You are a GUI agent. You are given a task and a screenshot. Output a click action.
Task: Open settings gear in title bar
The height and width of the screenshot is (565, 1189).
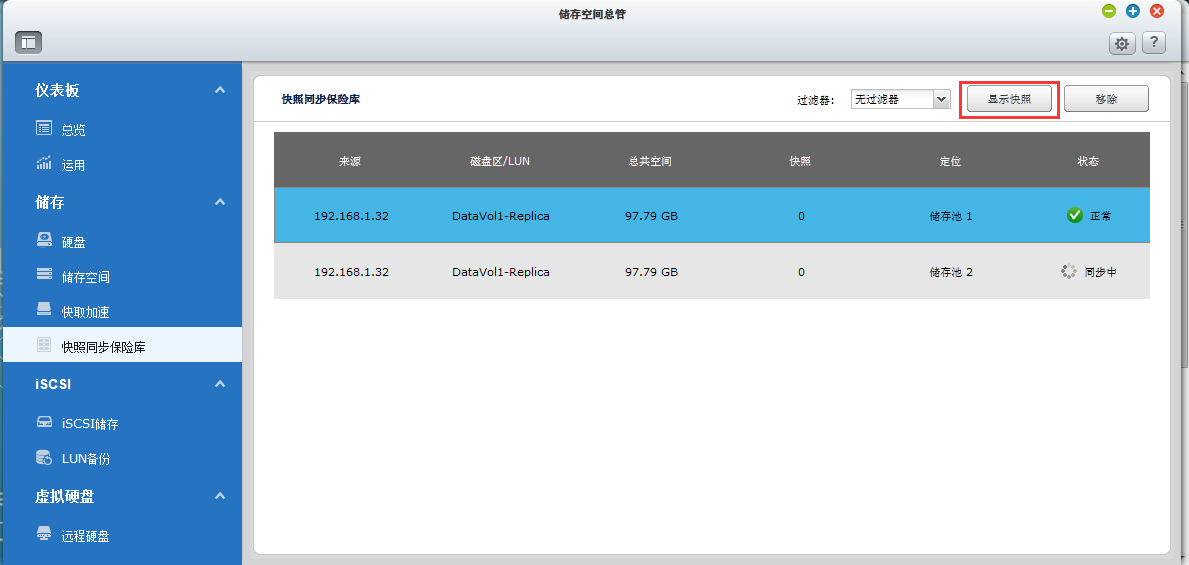(1122, 43)
